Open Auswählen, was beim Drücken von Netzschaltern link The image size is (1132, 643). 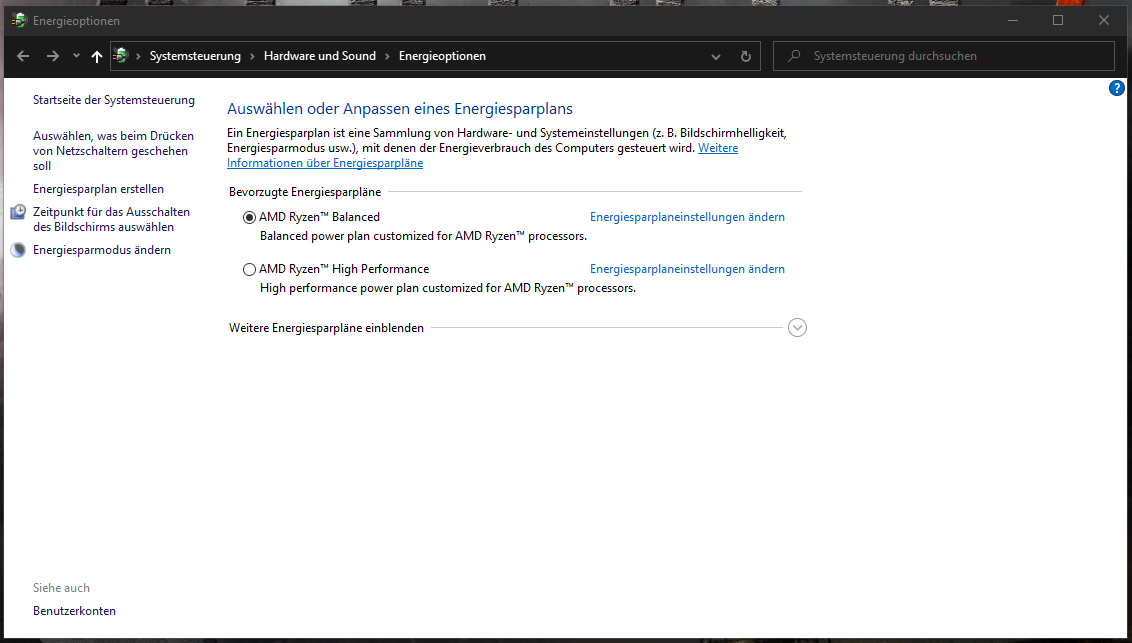tap(113, 151)
